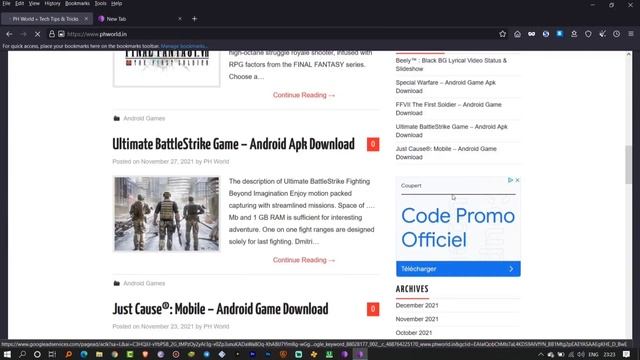This screenshot has height=360, width=640.
Task: Click November 23, 2021 post date
Action: (x=167, y=327)
